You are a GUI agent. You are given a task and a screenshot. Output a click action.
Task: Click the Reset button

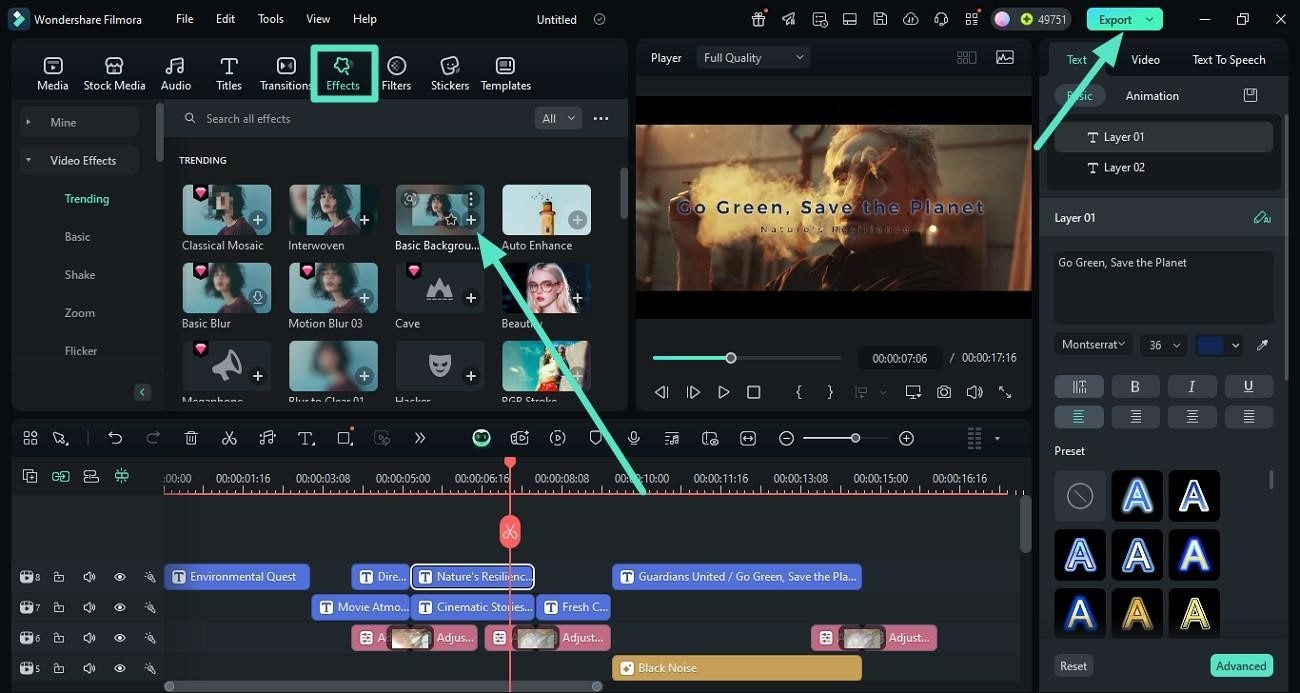(1074, 666)
